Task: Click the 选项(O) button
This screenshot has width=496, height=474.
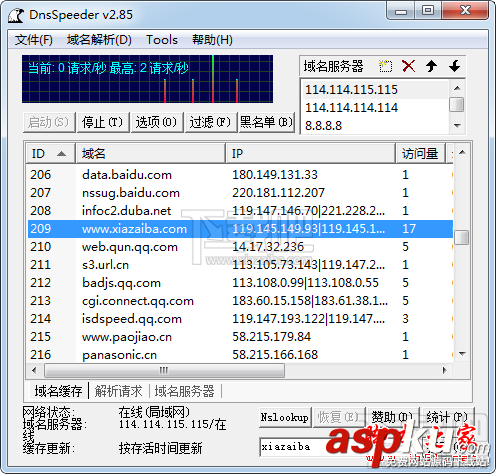Action: pyautogui.click(x=157, y=122)
